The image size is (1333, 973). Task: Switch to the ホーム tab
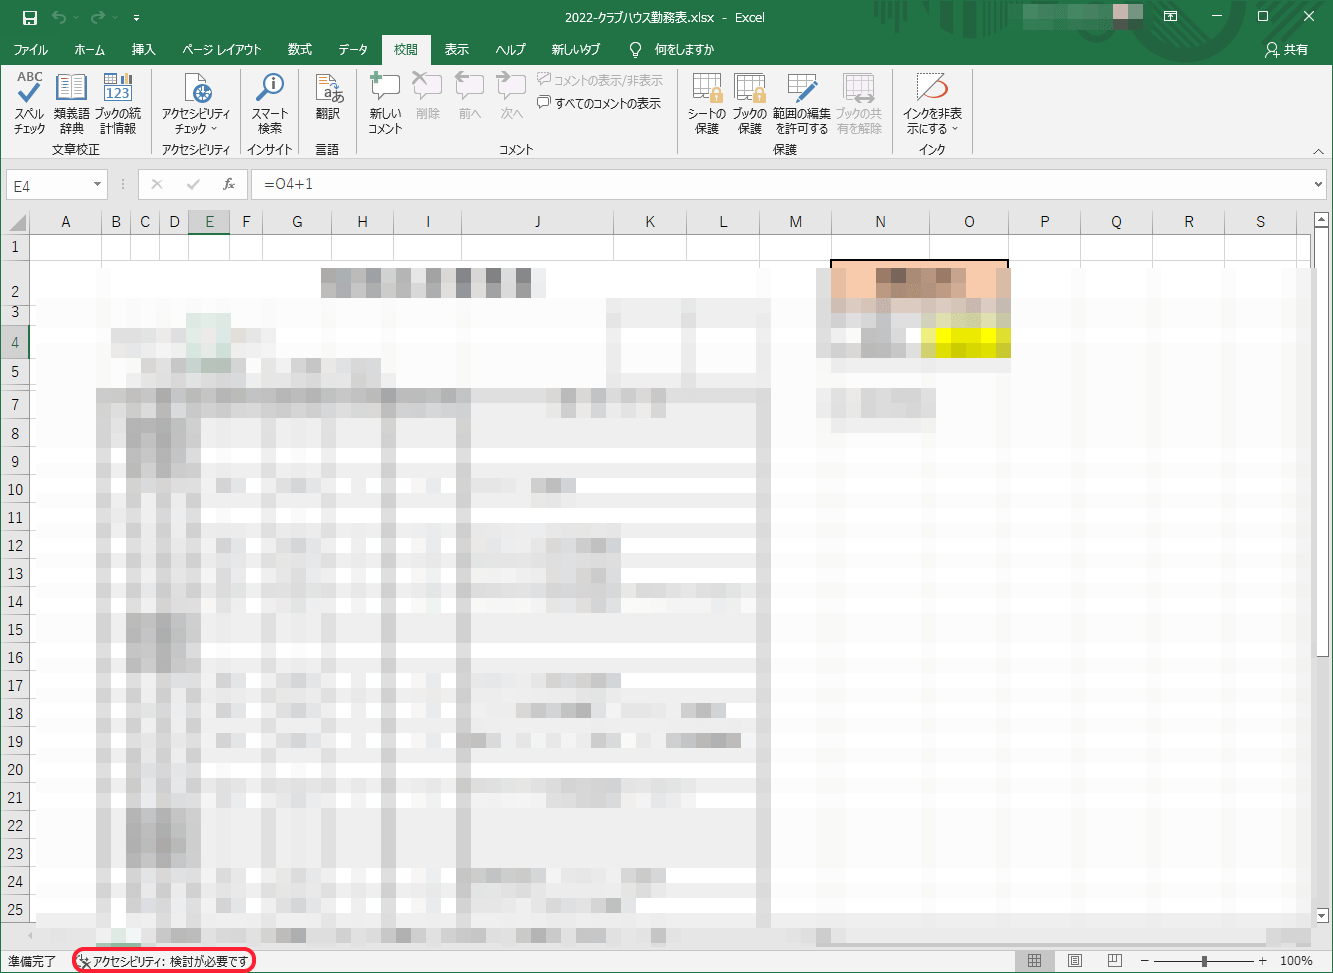pyautogui.click(x=89, y=50)
